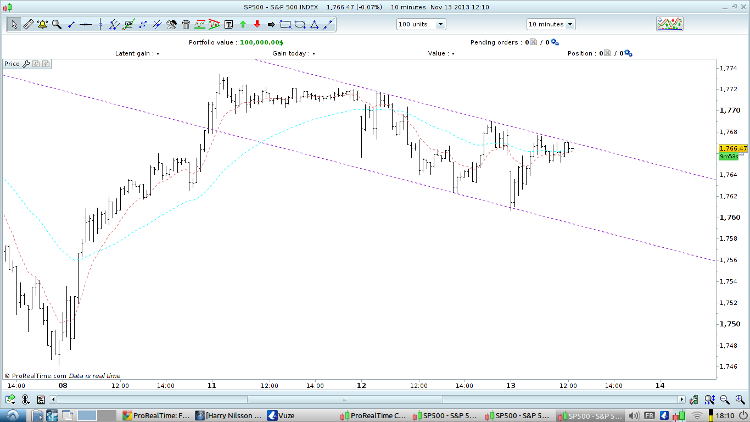Switch to ProRealTime C... taskbar window
Screen dimensions: 750x422
pos(373,415)
